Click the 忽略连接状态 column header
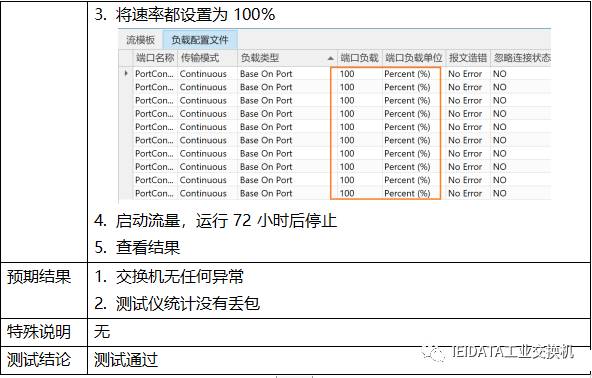 tap(521, 58)
